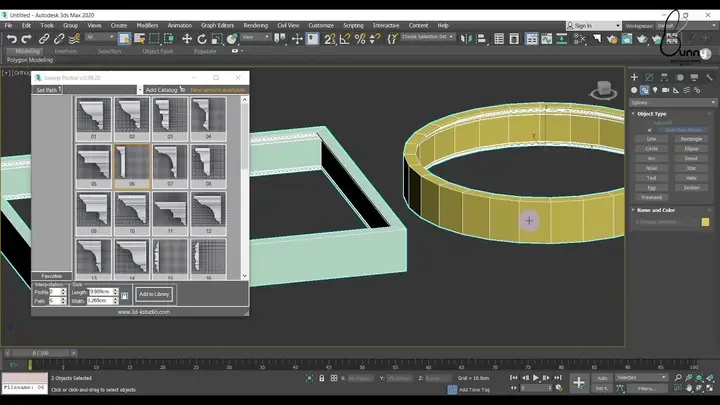
Task: Open the Splines category dropdown
Action: (x=673, y=102)
